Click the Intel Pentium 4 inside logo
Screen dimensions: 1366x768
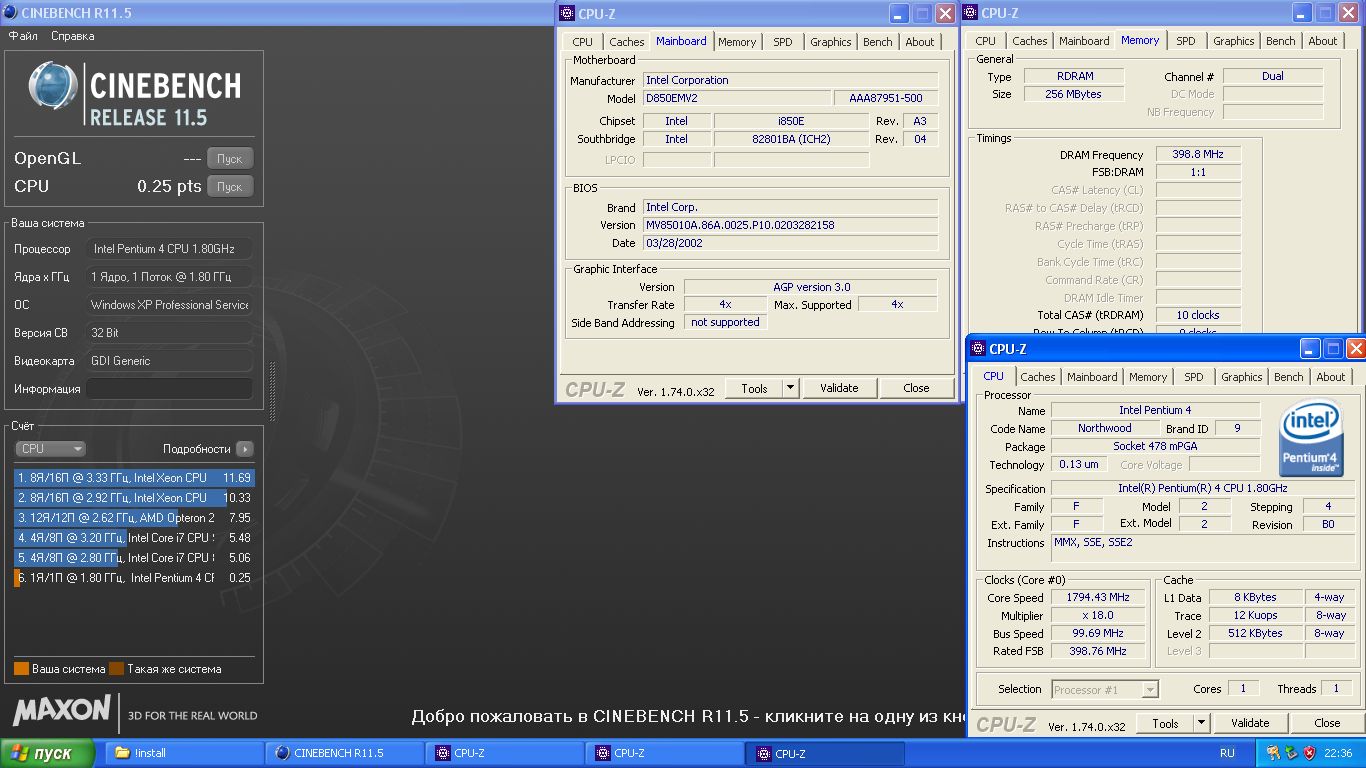pos(1311,438)
